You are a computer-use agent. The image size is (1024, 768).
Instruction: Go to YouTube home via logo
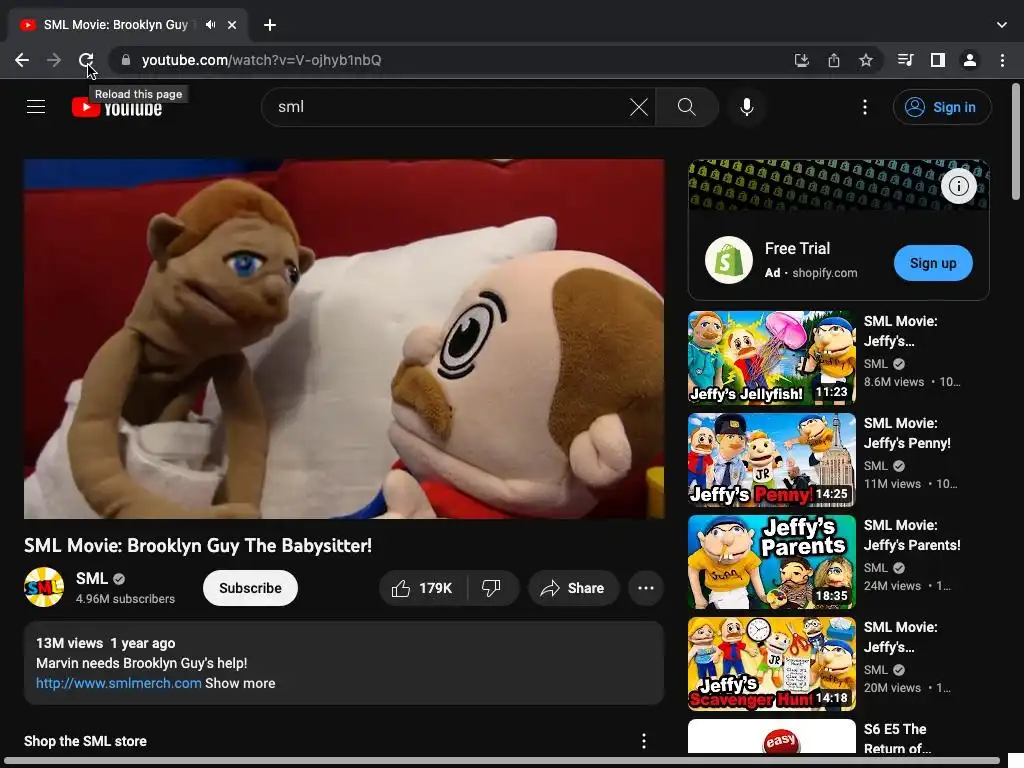click(117, 107)
